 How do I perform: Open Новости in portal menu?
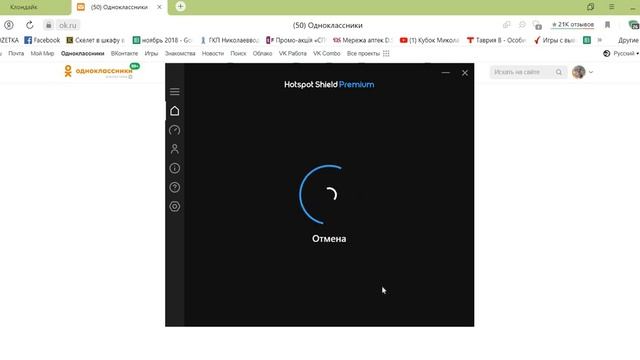point(213,53)
